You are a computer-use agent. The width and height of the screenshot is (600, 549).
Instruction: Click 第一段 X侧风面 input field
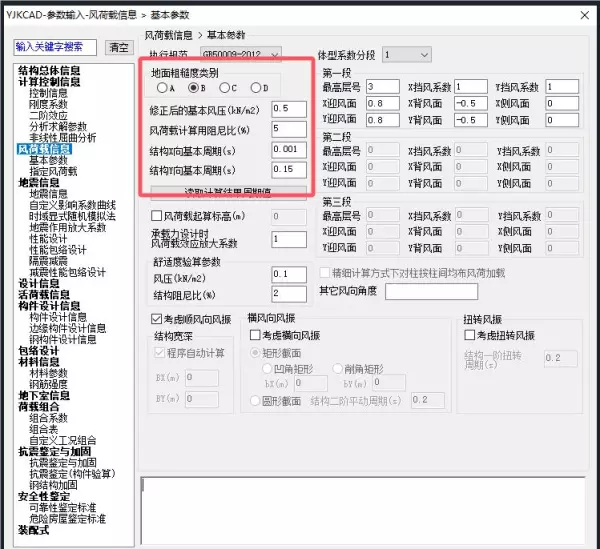562,103
